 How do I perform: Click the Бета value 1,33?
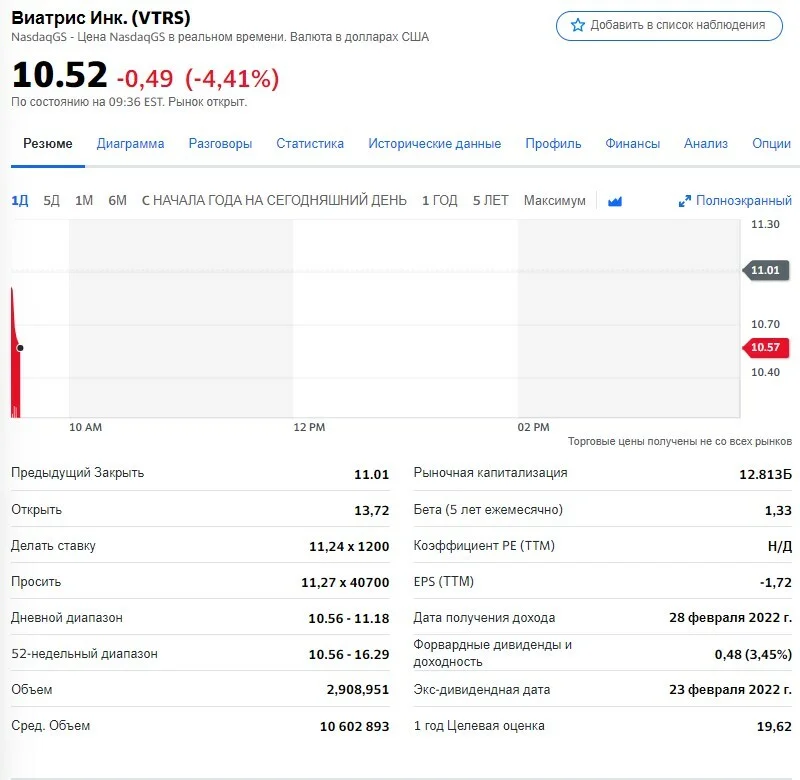coord(778,510)
